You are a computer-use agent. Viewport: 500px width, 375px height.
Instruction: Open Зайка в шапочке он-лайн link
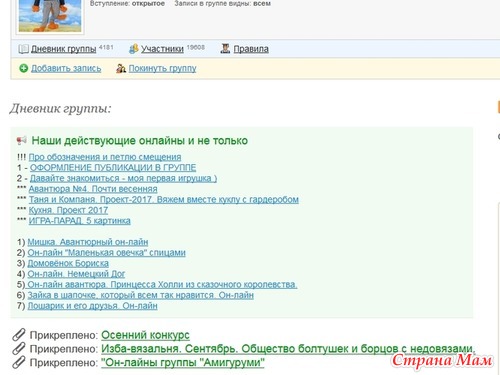(x=140, y=295)
